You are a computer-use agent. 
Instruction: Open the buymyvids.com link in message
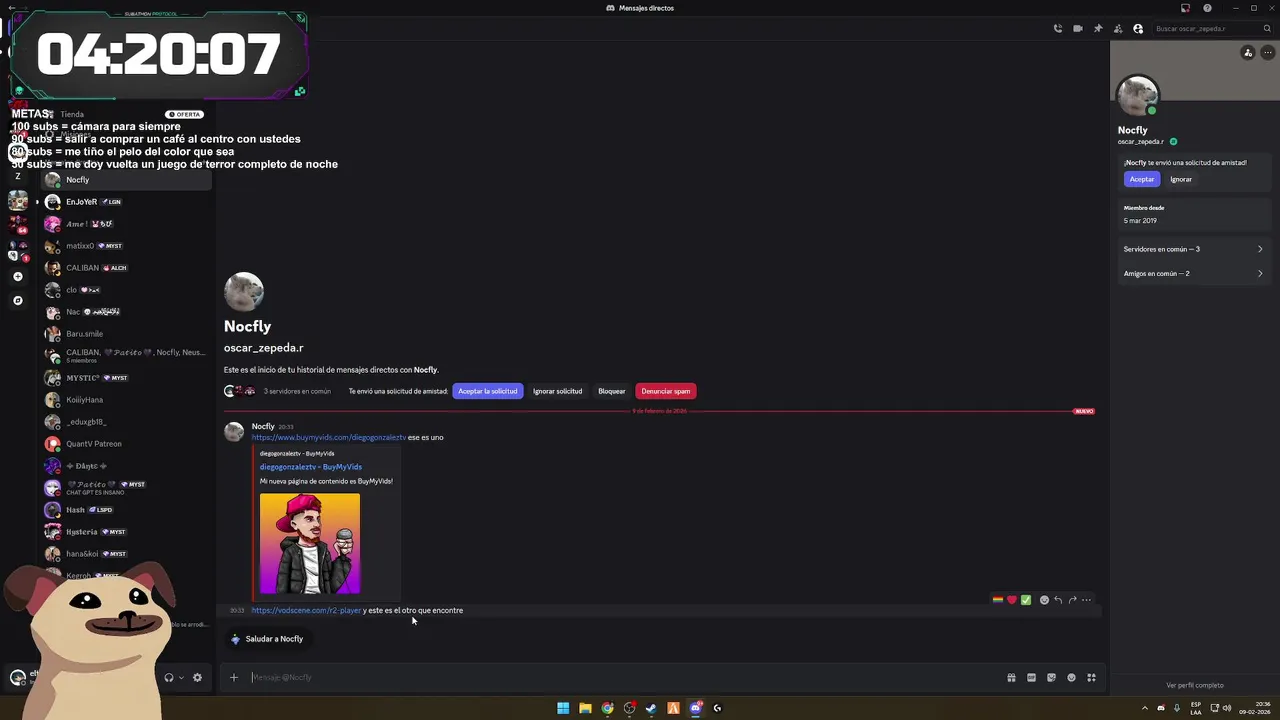[x=329, y=437]
